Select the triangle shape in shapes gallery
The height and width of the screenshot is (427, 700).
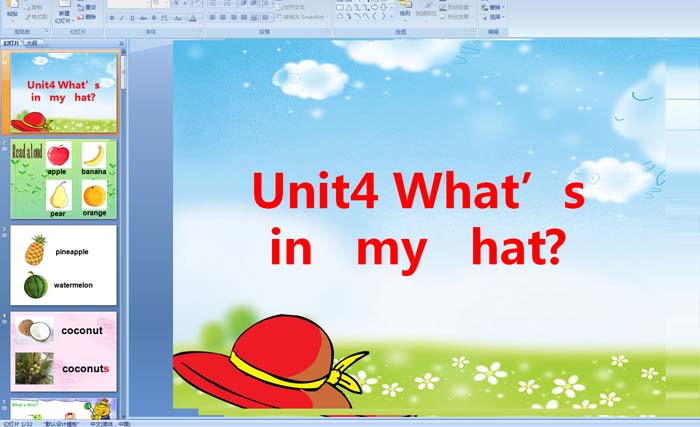(x=349, y=8)
